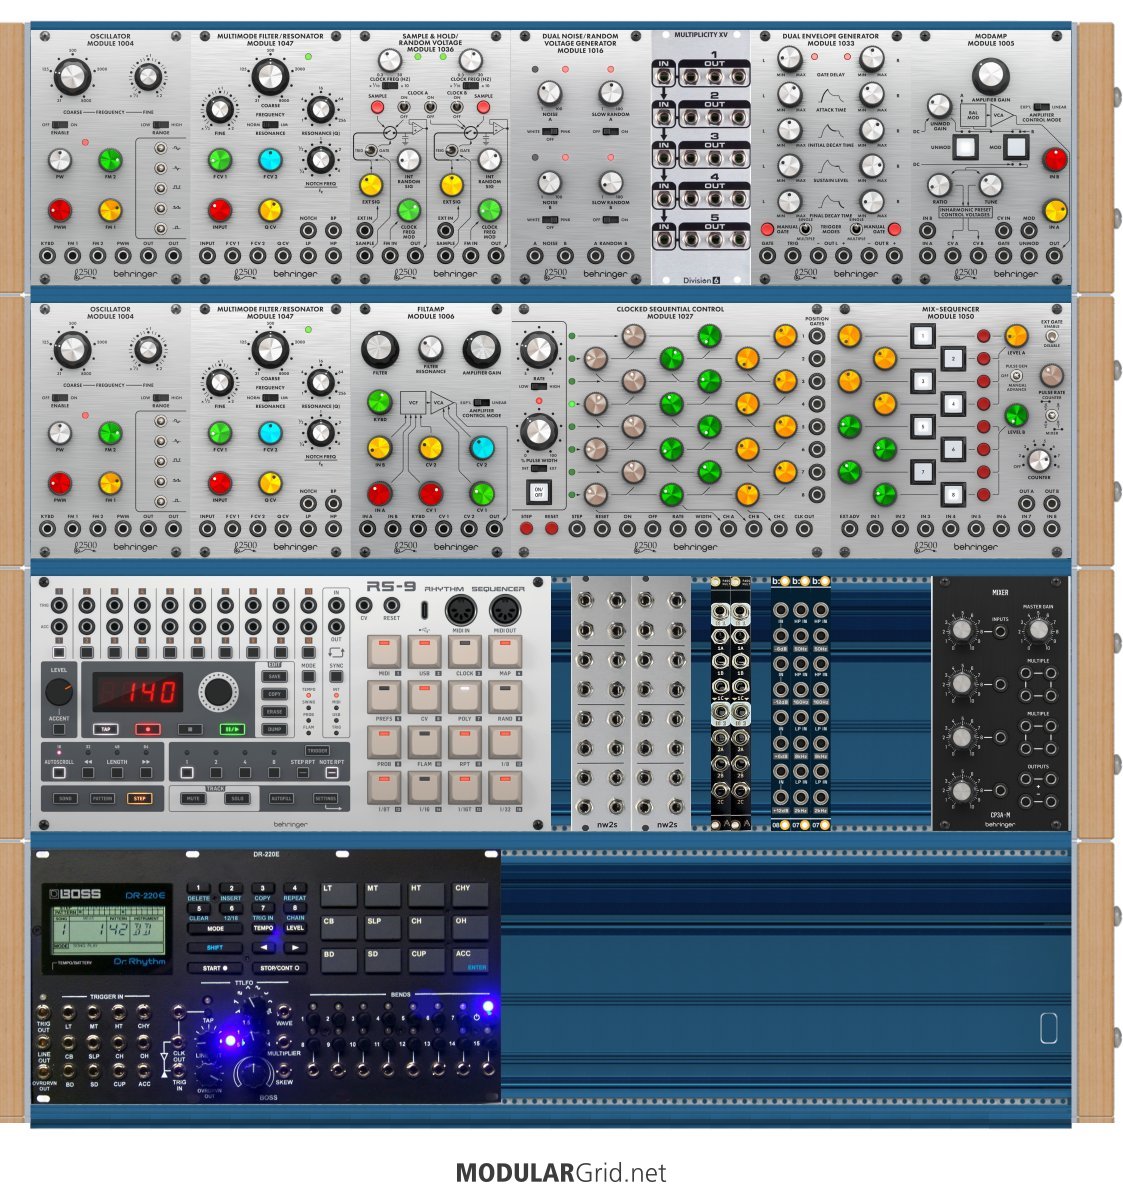
Task: Click the RATE knob on Clocked Sequential Control
Action: (x=538, y=350)
